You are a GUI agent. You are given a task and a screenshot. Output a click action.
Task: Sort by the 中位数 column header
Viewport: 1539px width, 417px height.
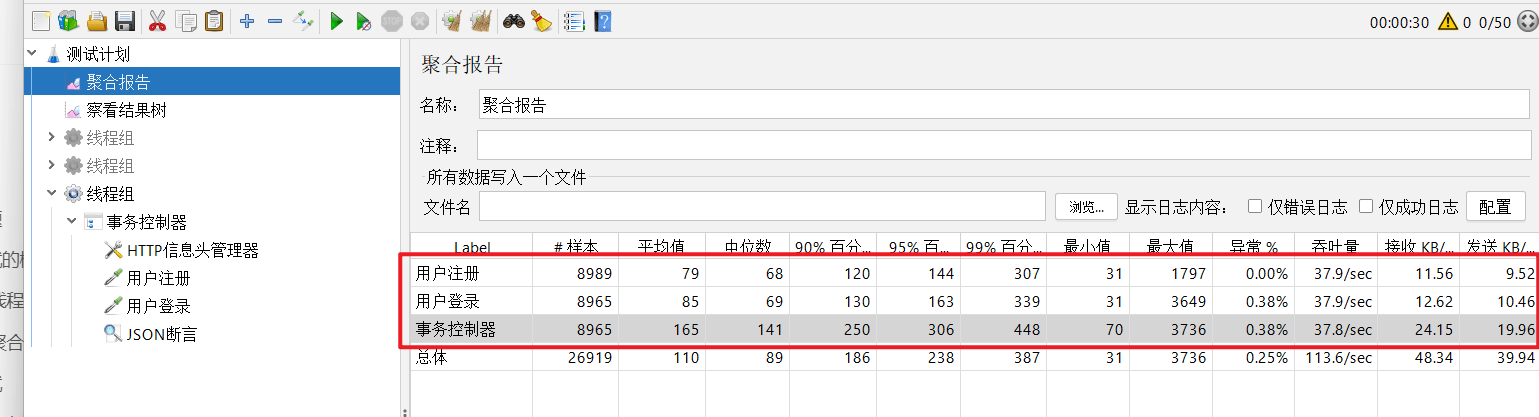pos(747,247)
